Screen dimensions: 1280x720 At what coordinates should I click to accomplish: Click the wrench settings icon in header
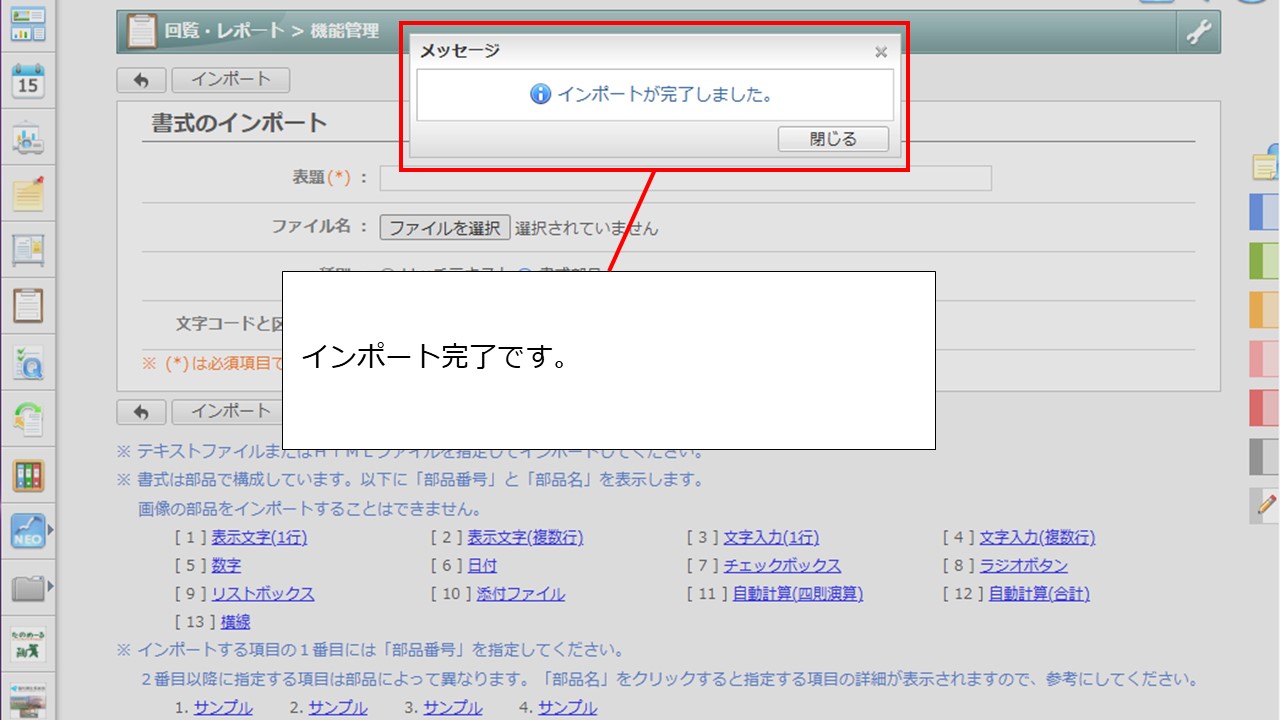coord(1198,32)
